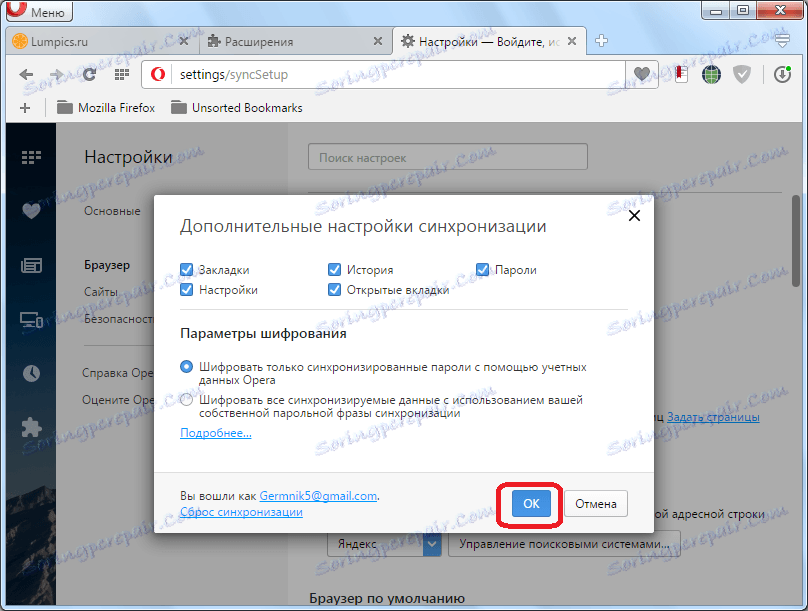Click the Opera logo in address bar
The width and height of the screenshot is (808, 611).
[x=158, y=75]
